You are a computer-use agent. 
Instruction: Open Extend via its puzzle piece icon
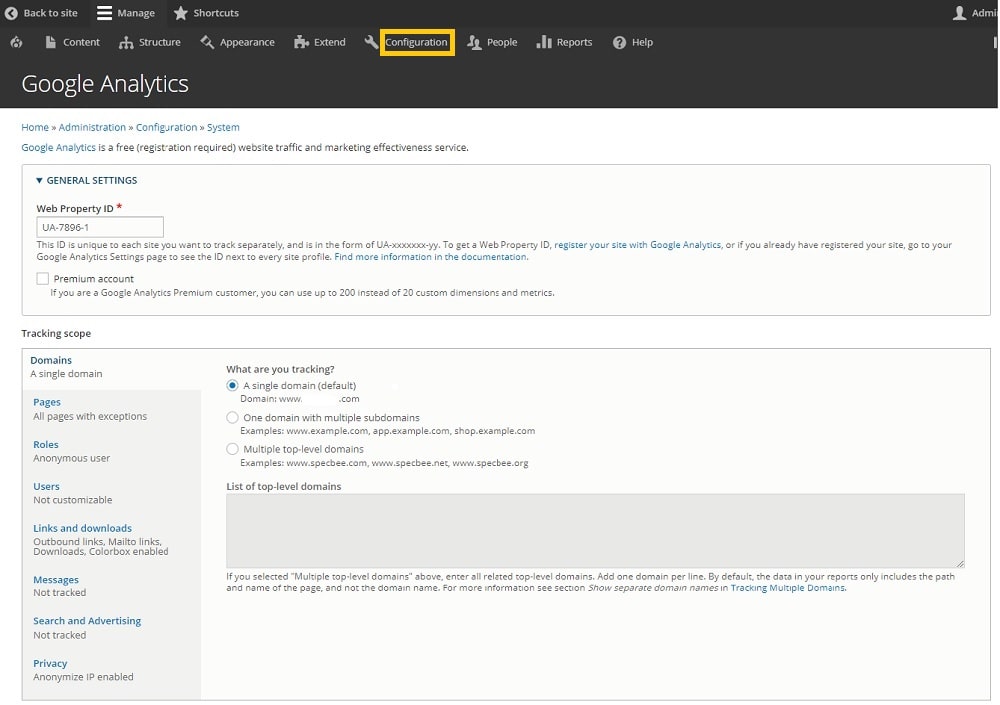click(x=301, y=42)
